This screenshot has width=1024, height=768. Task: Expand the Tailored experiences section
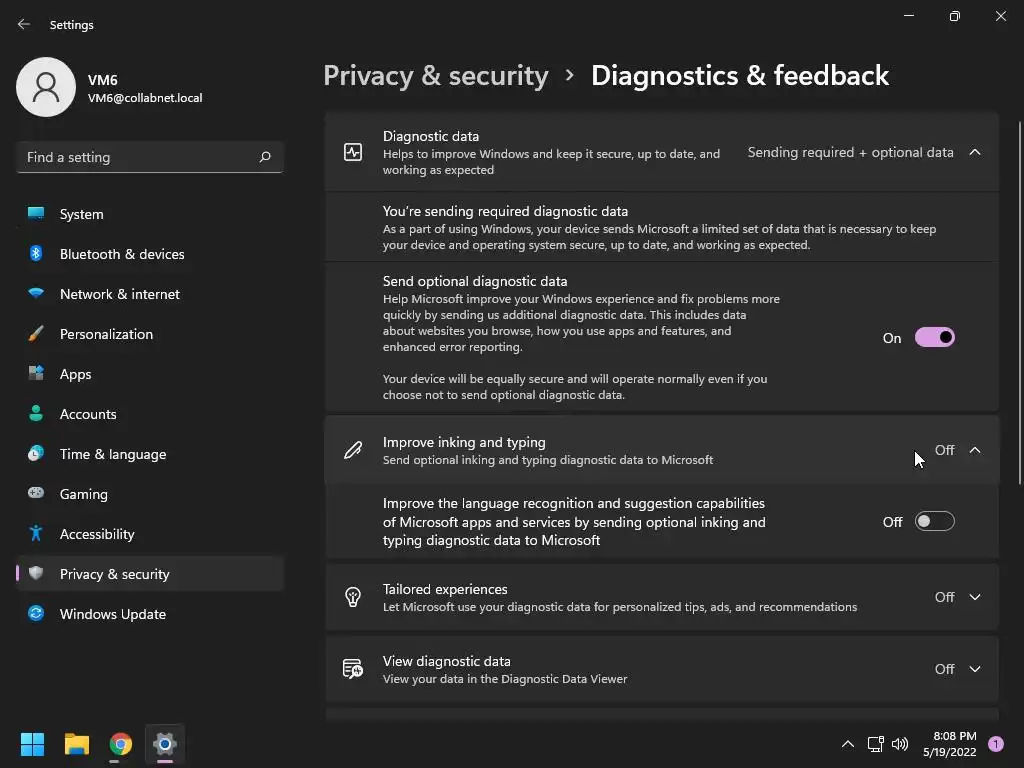pyautogui.click(x=975, y=597)
